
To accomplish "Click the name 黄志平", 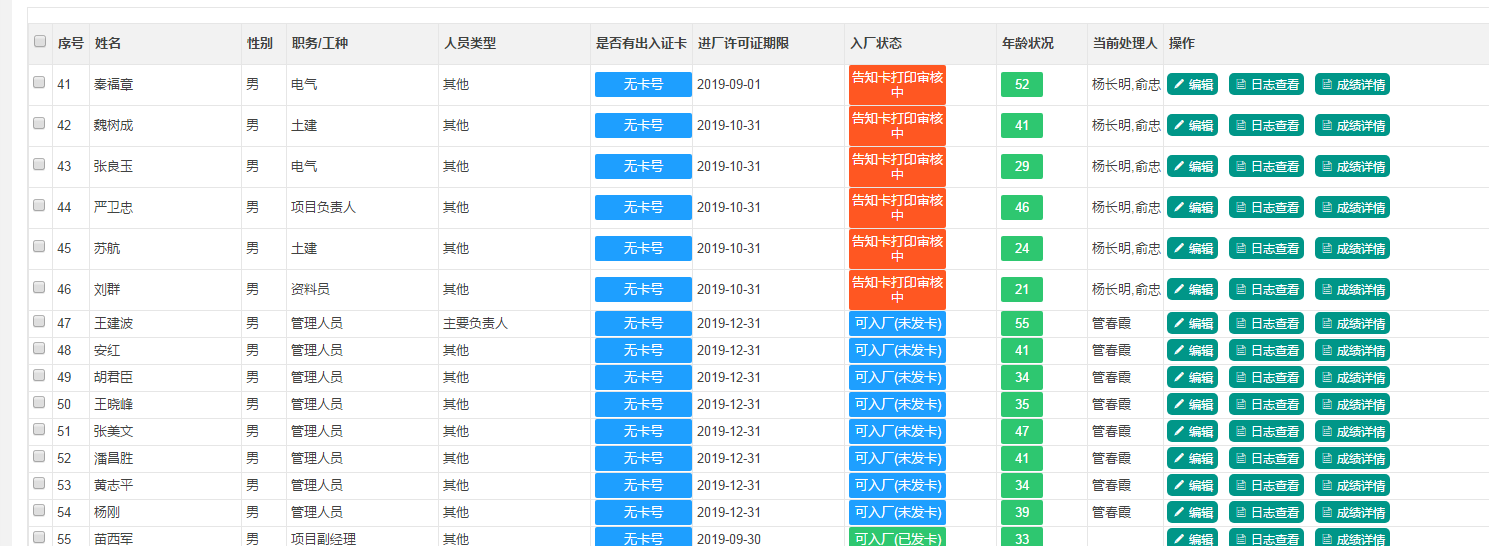I will 113,485.
